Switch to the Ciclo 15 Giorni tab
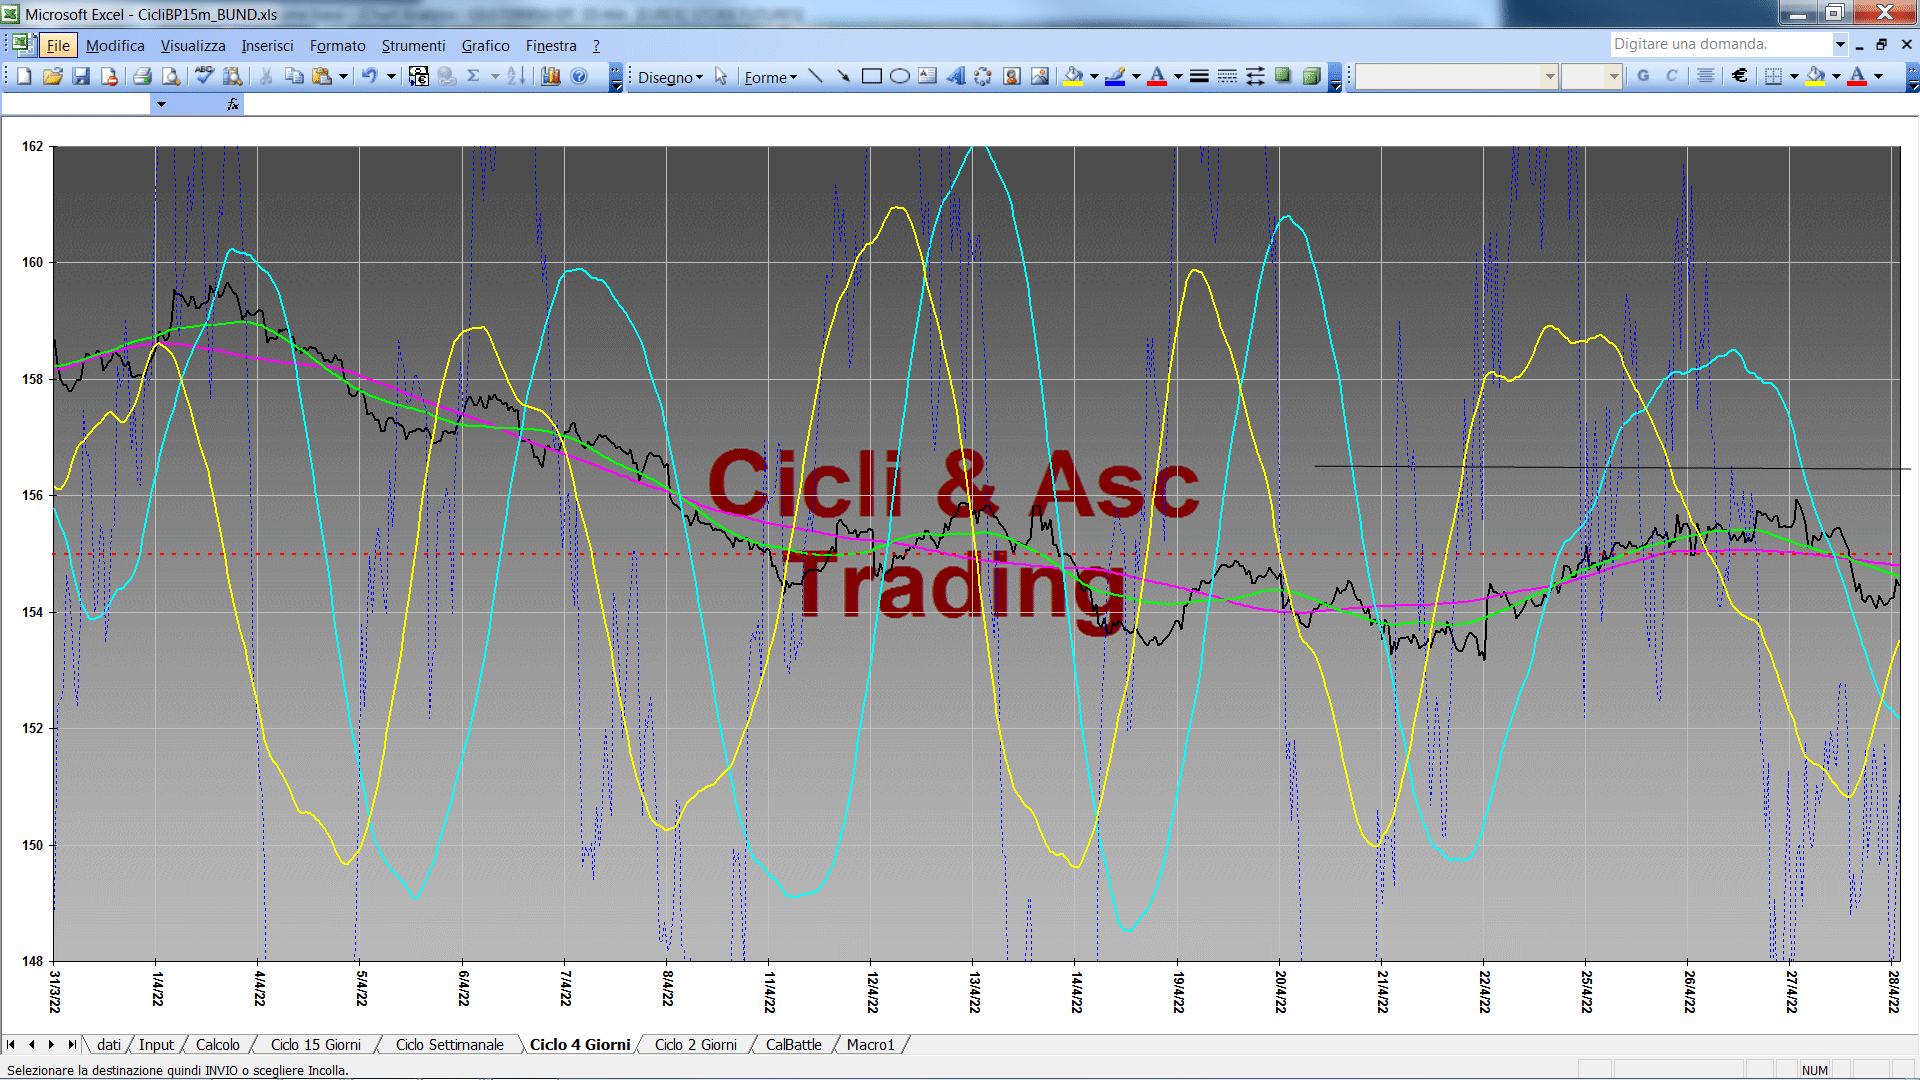 pos(316,1044)
